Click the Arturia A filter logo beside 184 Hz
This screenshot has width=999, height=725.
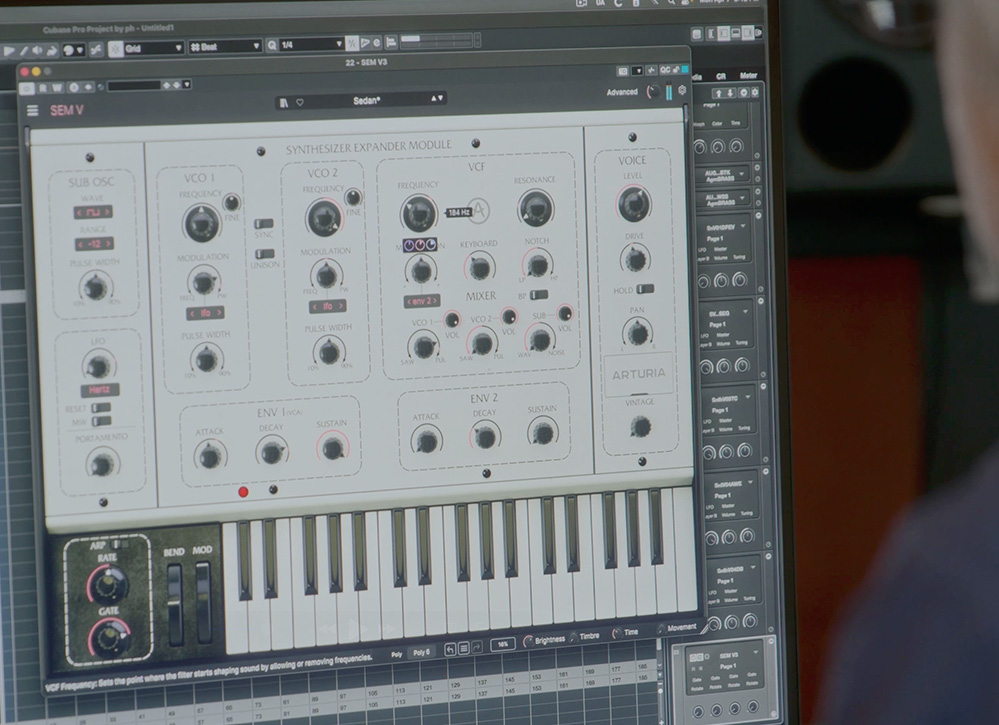[x=479, y=210]
